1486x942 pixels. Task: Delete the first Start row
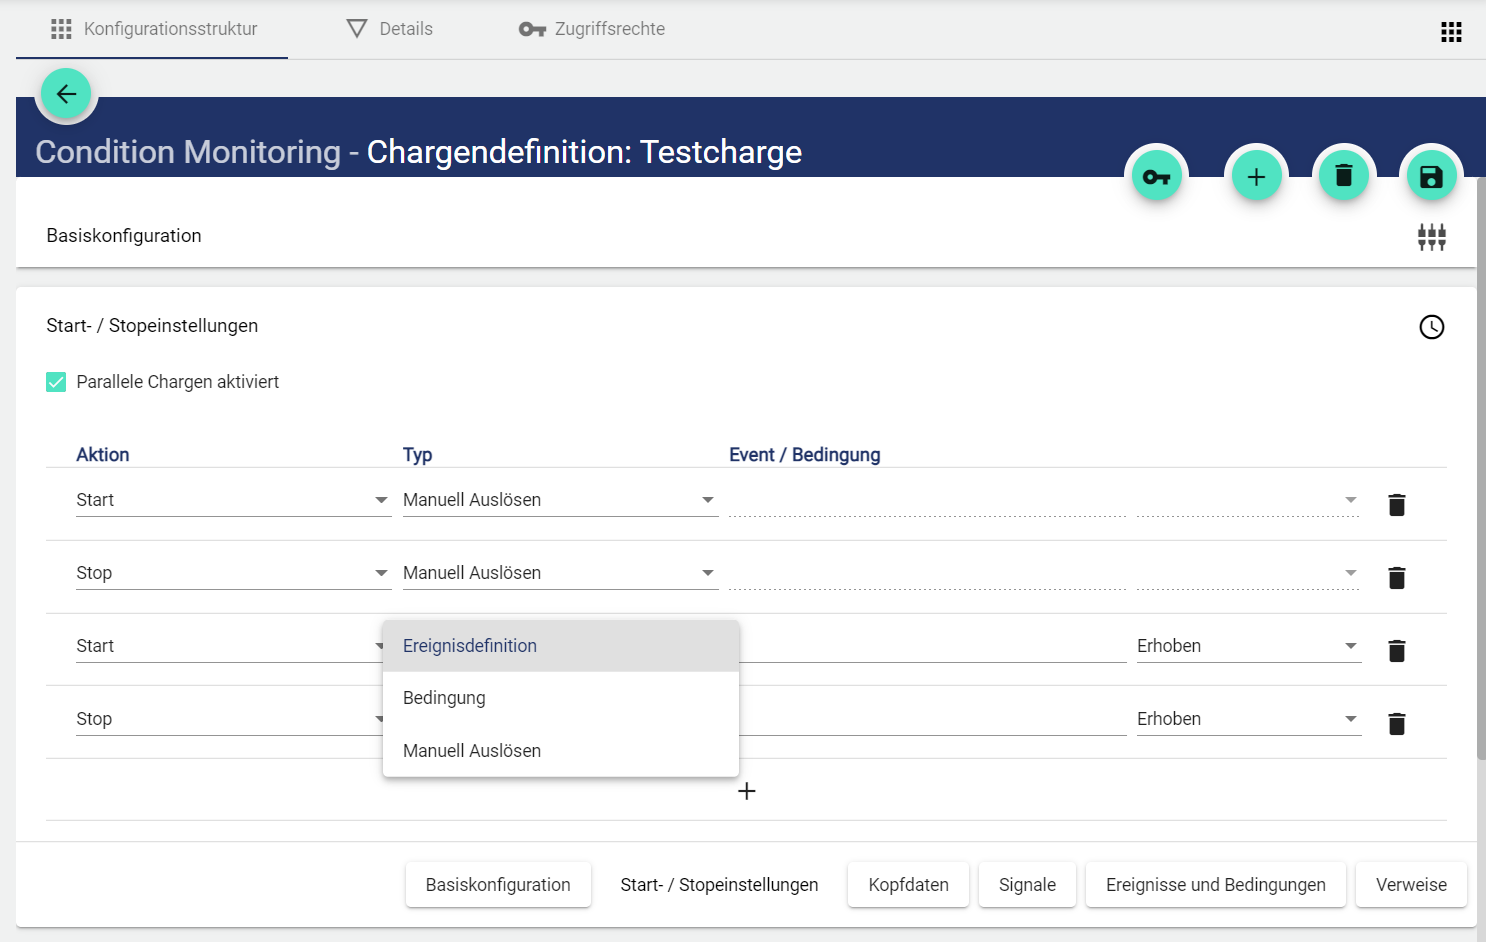pos(1396,505)
